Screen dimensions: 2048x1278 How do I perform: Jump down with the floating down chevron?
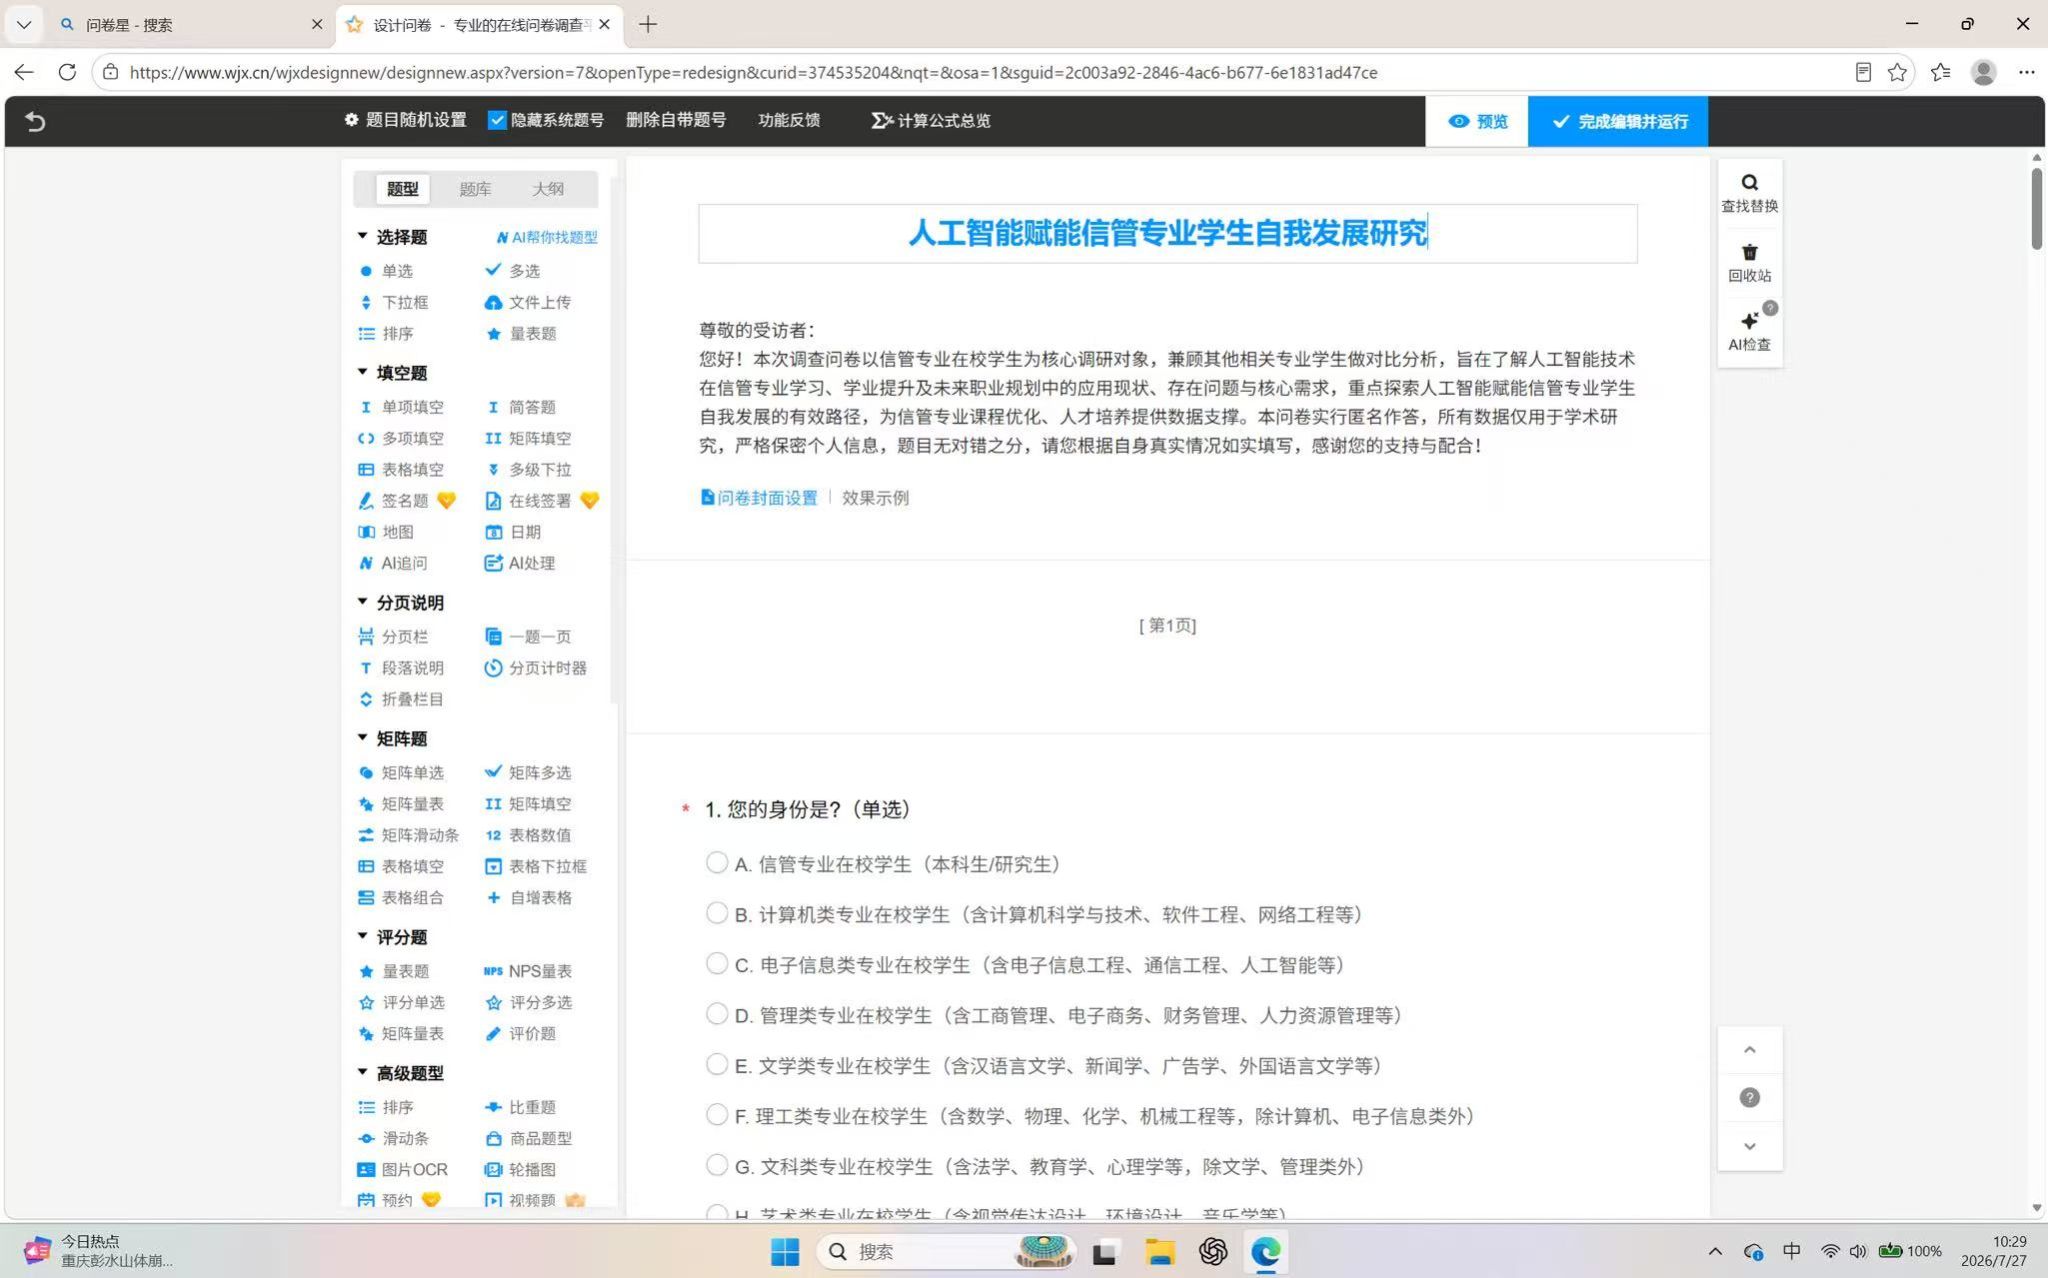point(1749,1147)
